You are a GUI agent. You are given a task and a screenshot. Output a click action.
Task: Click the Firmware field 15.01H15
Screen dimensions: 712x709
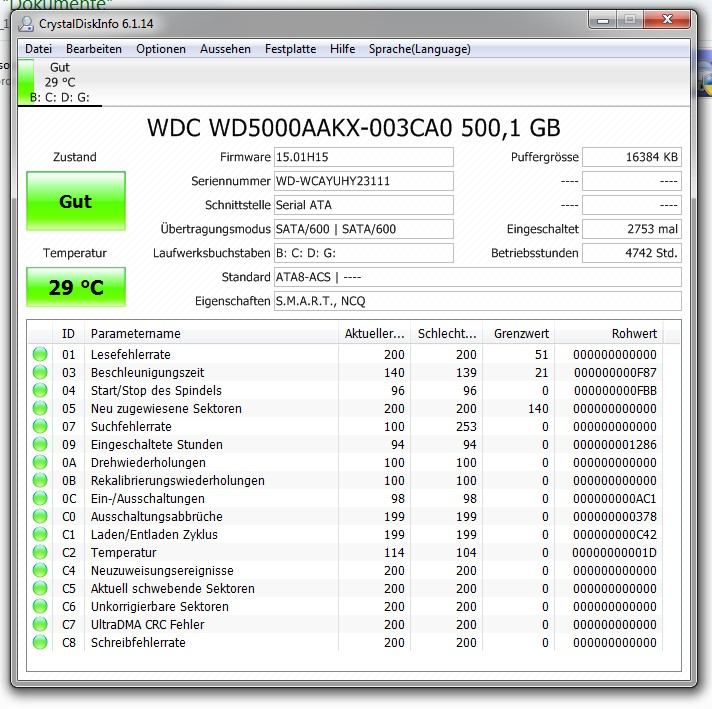point(364,157)
